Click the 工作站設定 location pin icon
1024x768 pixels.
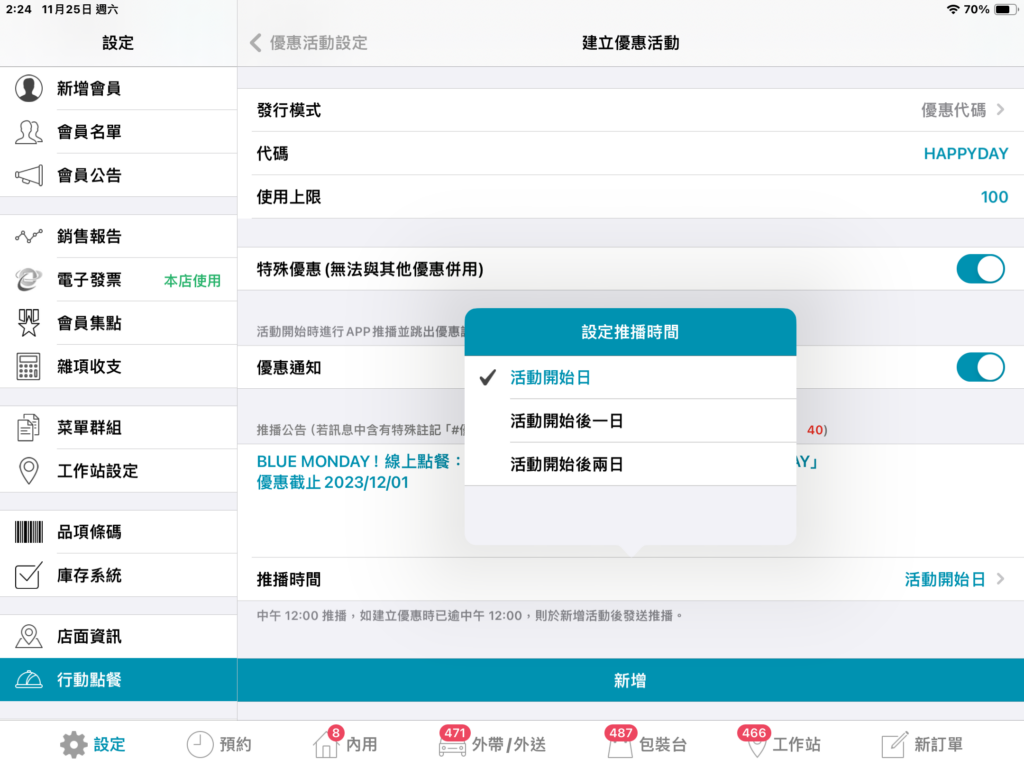(29, 471)
